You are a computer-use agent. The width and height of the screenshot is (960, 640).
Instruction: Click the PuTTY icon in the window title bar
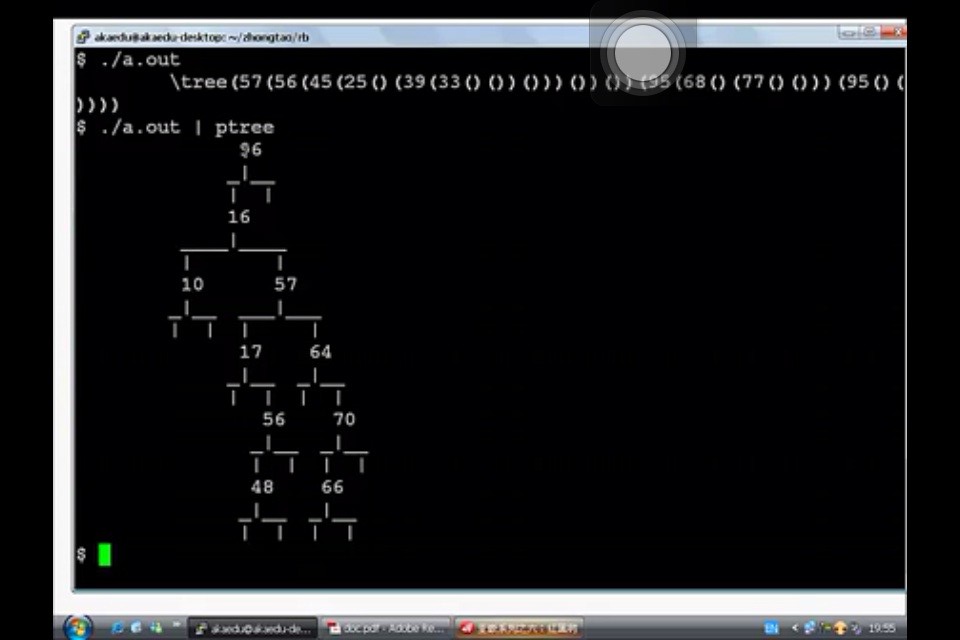click(x=83, y=37)
